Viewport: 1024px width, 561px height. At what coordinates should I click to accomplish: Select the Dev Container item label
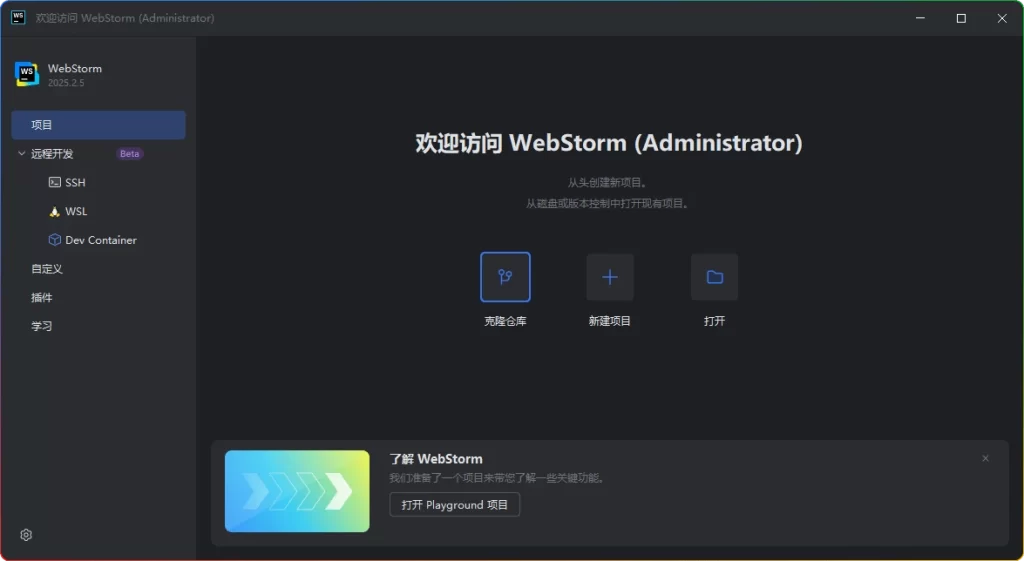coord(101,240)
